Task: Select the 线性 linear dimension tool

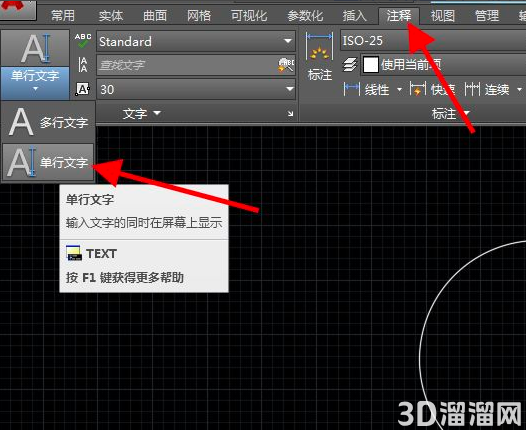Action: click(x=367, y=90)
